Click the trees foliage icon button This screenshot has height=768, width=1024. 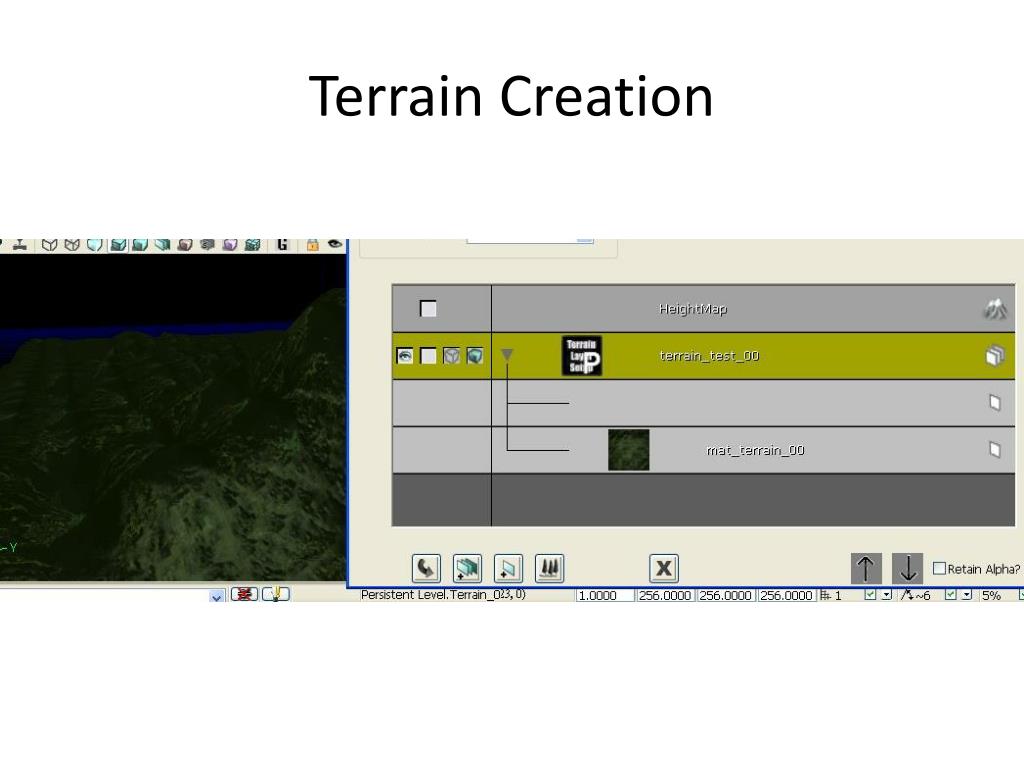(x=549, y=568)
